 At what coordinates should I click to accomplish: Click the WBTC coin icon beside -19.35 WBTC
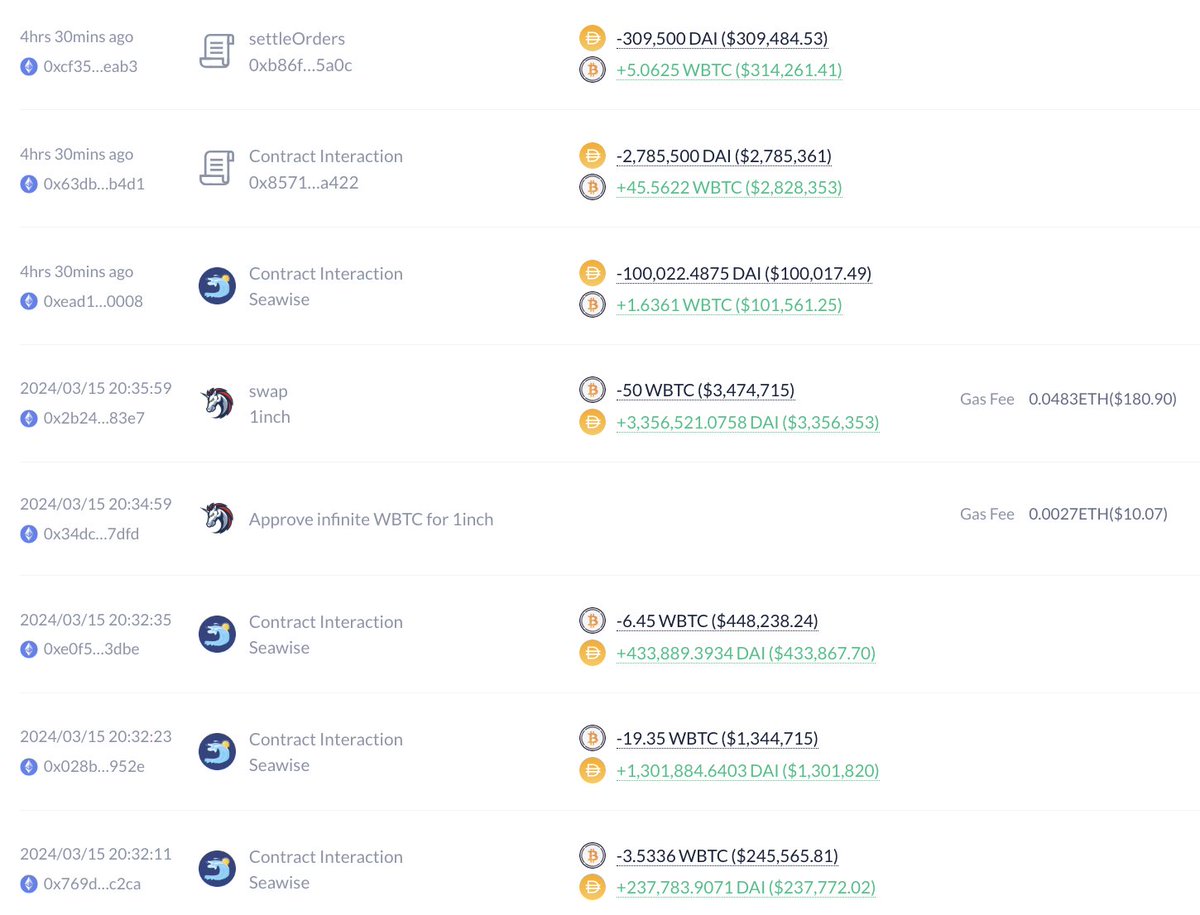tap(593, 739)
